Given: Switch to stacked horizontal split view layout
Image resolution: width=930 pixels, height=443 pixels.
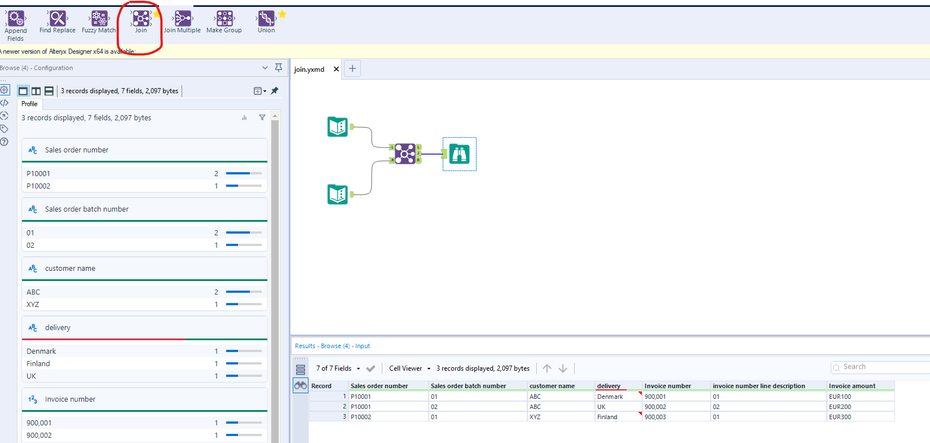Looking at the screenshot, I should (49, 91).
